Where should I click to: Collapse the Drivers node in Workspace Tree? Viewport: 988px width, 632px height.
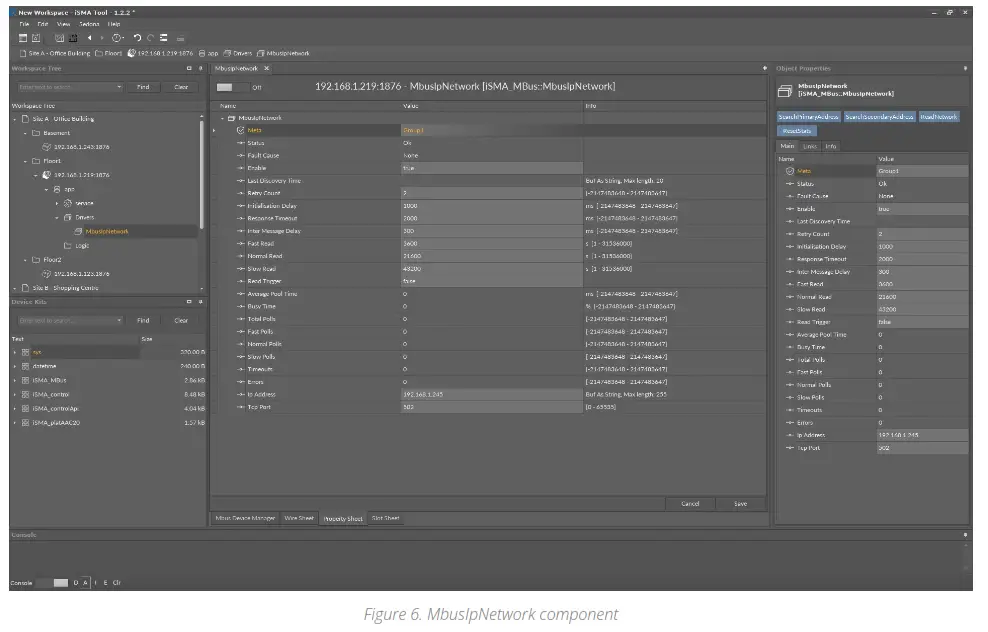coord(57,217)
